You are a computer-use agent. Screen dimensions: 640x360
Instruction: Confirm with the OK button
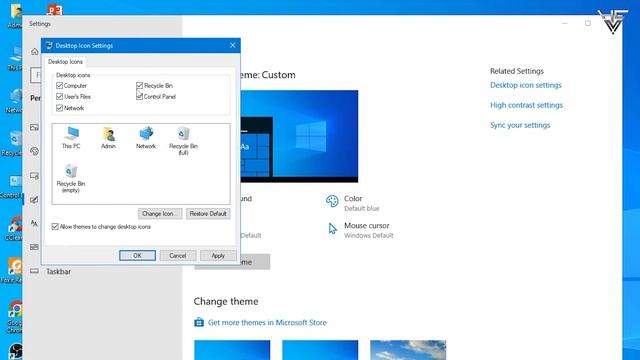[137, 256]
